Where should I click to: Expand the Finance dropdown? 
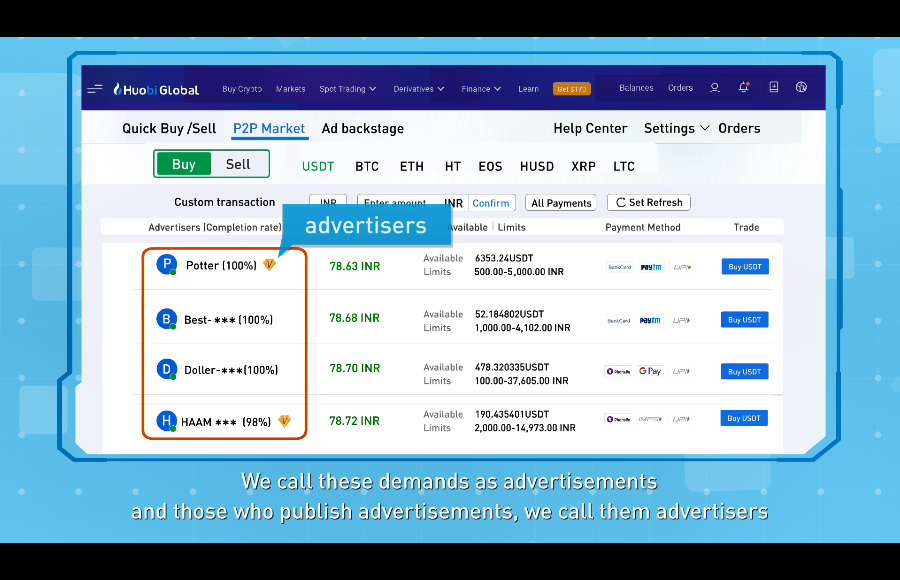click(x=482, y=89)
